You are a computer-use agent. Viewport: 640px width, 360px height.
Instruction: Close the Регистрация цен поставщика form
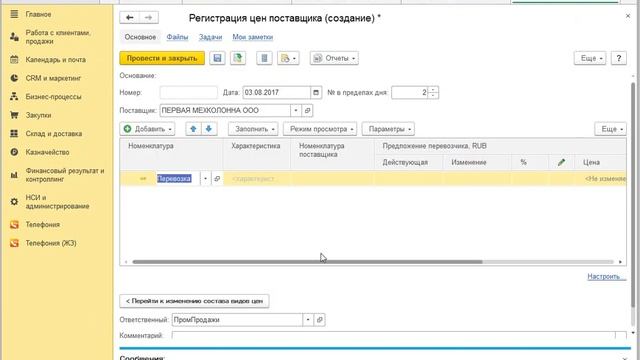[x=628, y=16]
